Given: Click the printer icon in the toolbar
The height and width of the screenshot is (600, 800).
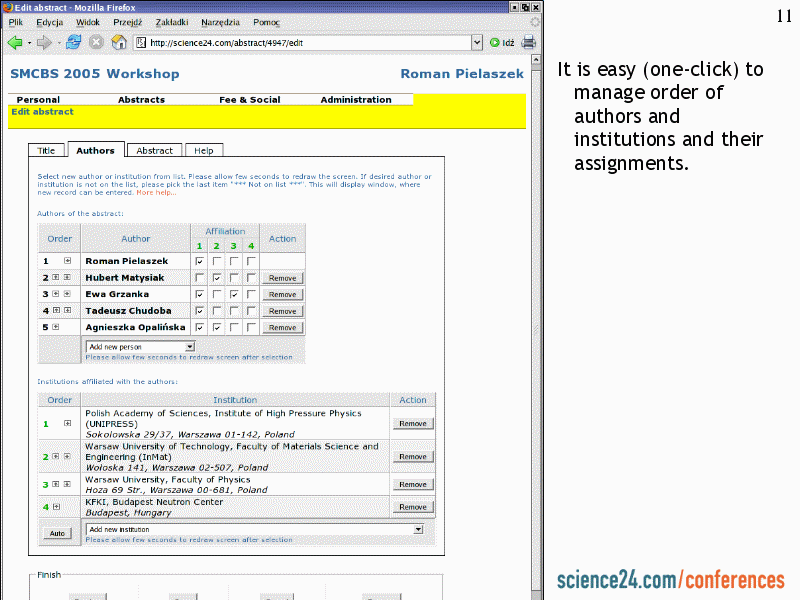Looking at the screenshot, I should click(528, 42).
